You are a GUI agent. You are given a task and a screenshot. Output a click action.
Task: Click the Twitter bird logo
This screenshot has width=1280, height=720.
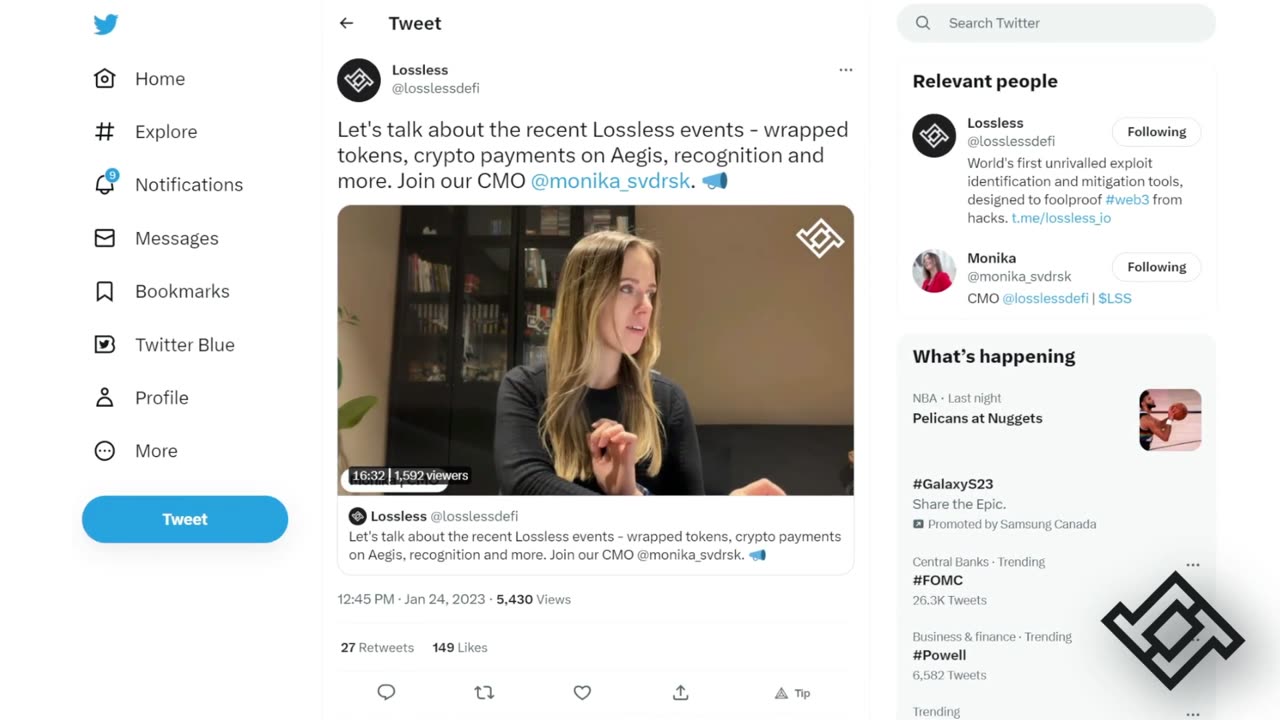pos(106,25)
